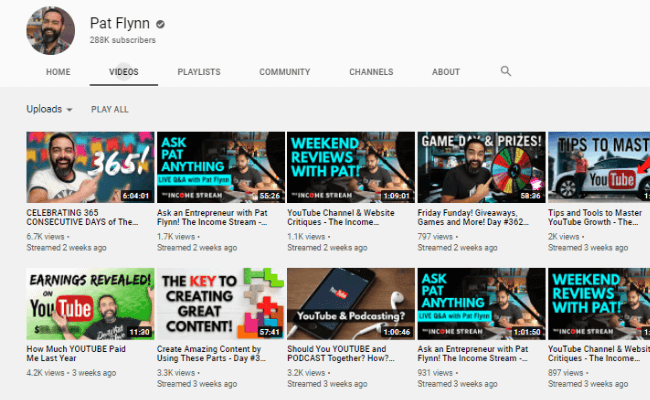
Task: Select the Channels tab
Action: [371, 72]
